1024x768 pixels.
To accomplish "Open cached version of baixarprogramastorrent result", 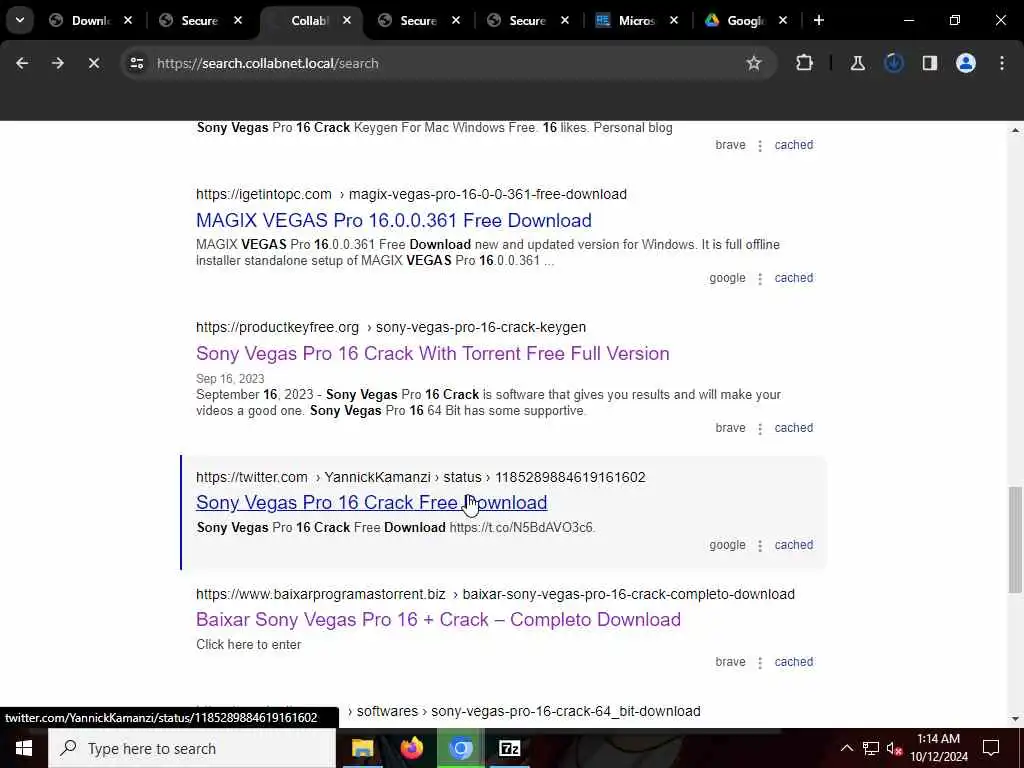I will point(793,662).
